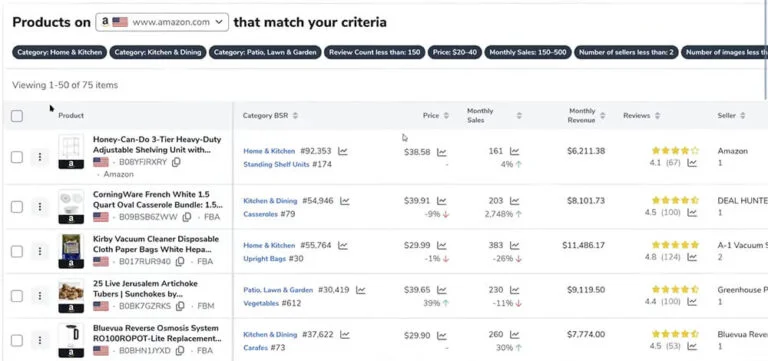Open price chart next to $38.58

point(442,152)
